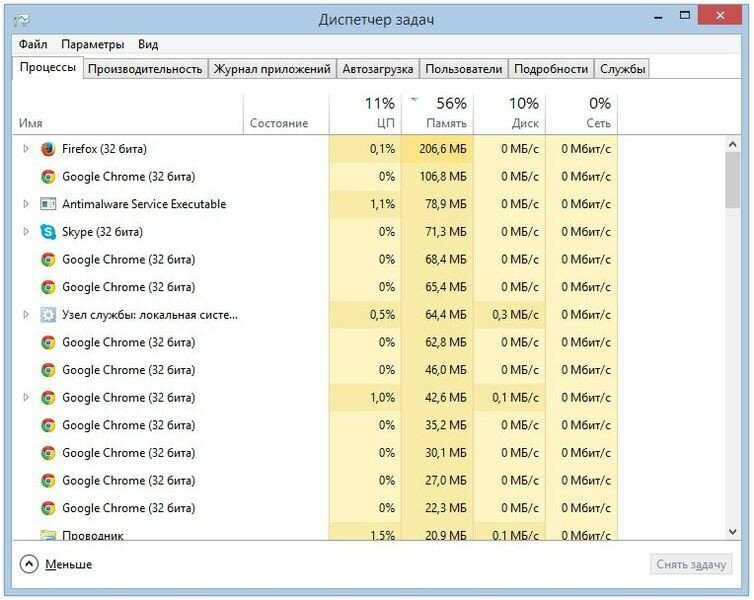Click the Проводник folder icon
Image resolution: width=754 pixels, height=600 pixels.
(x=48, y=535)
